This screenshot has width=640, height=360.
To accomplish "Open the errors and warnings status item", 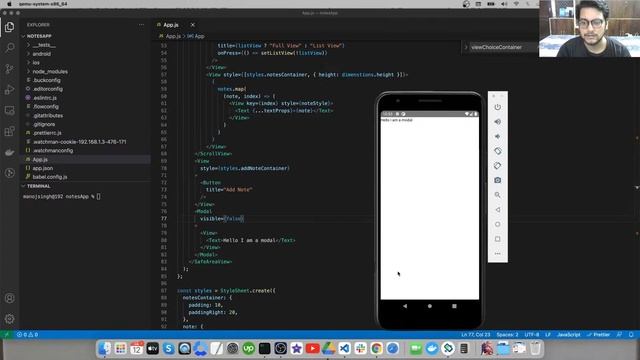I will coord(27,335).
